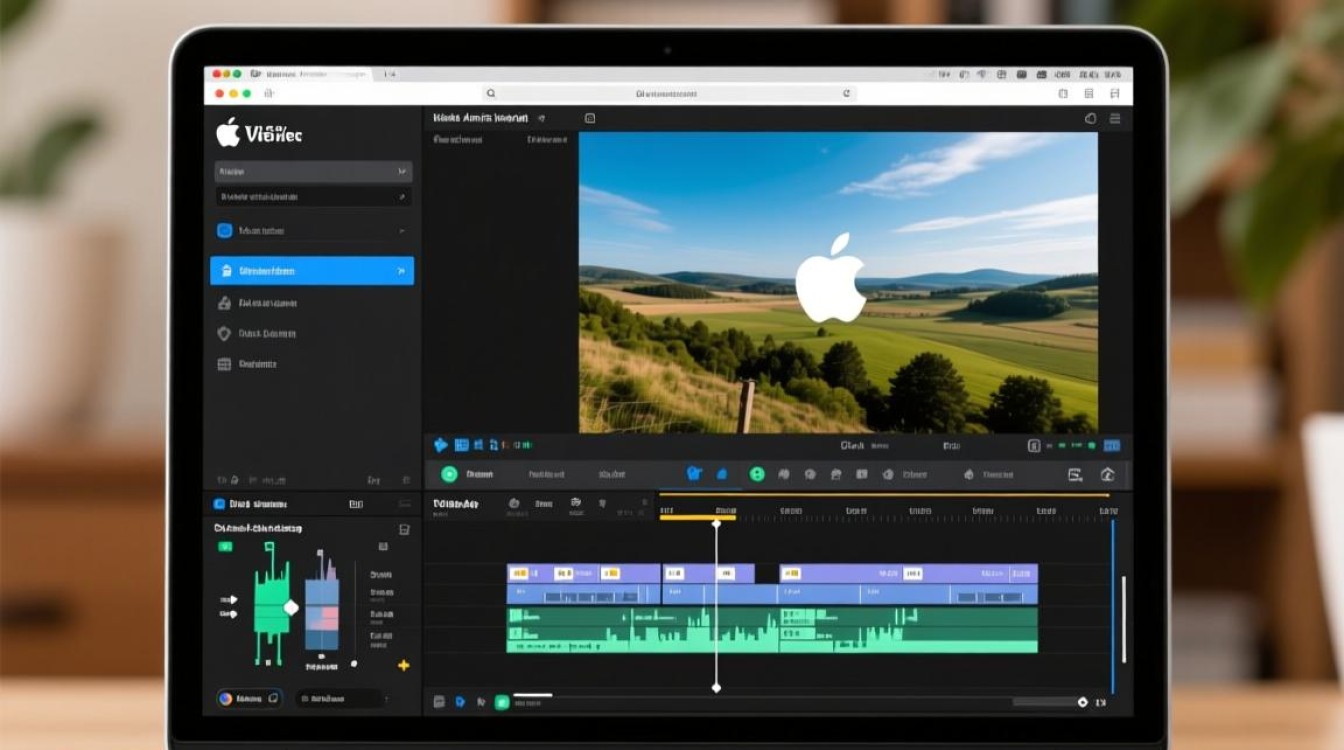Viewport: 1344px width, 750px height.
Task: Click the zoom slider handle below the timeline
Action: pos(1082,702)
